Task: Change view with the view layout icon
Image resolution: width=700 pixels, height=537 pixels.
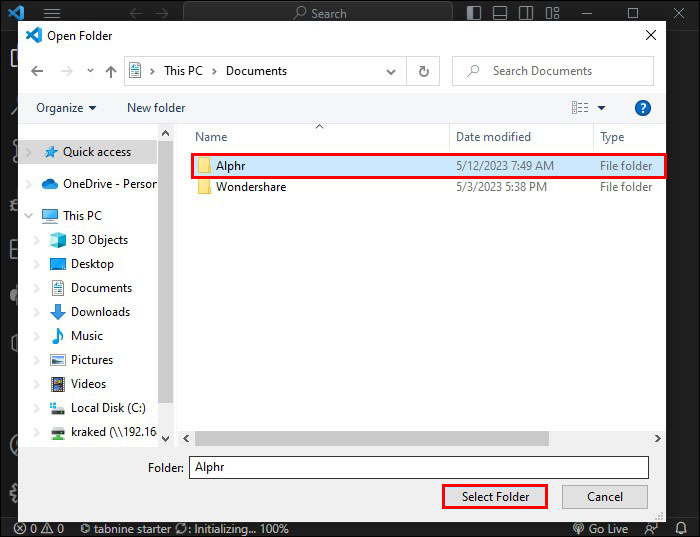Action: [x=580, y=108]
